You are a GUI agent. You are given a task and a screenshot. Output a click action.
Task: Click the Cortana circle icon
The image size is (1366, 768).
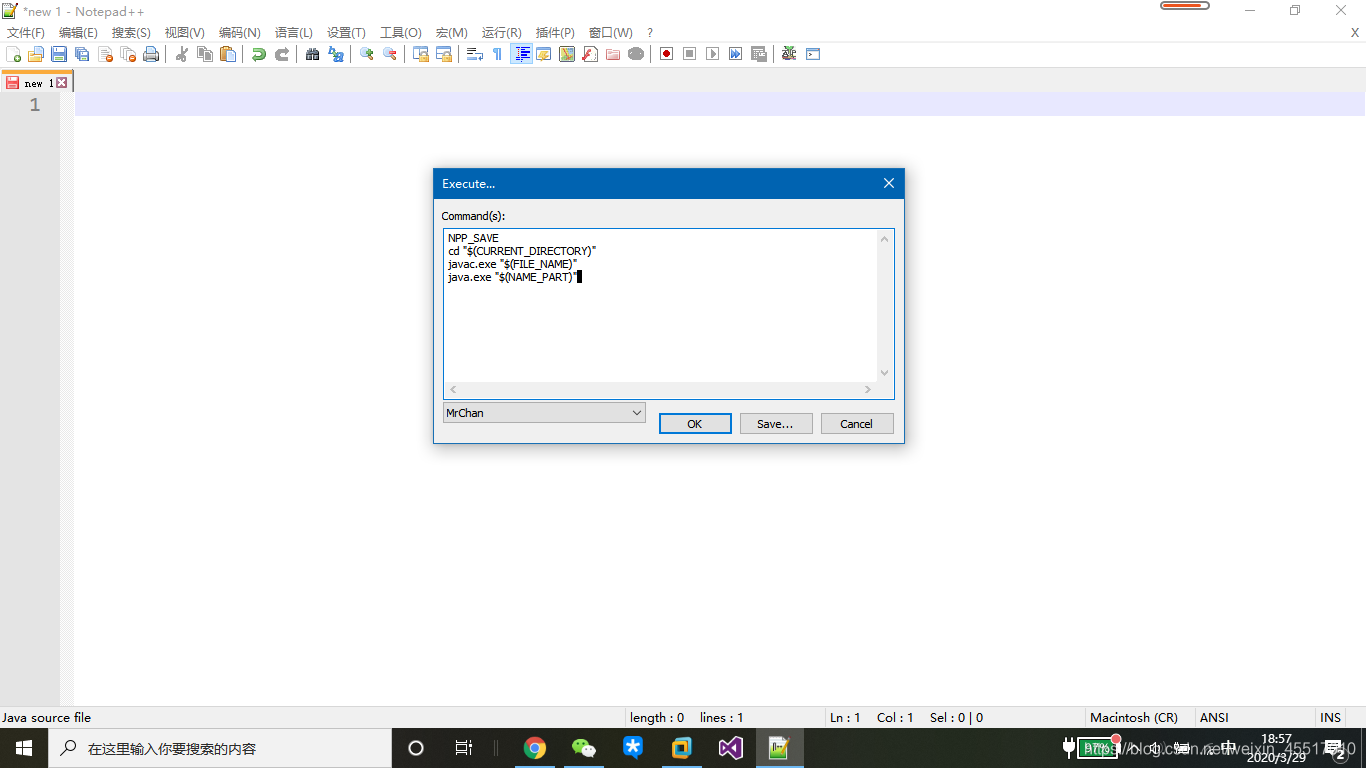click(x=416, y=748)
